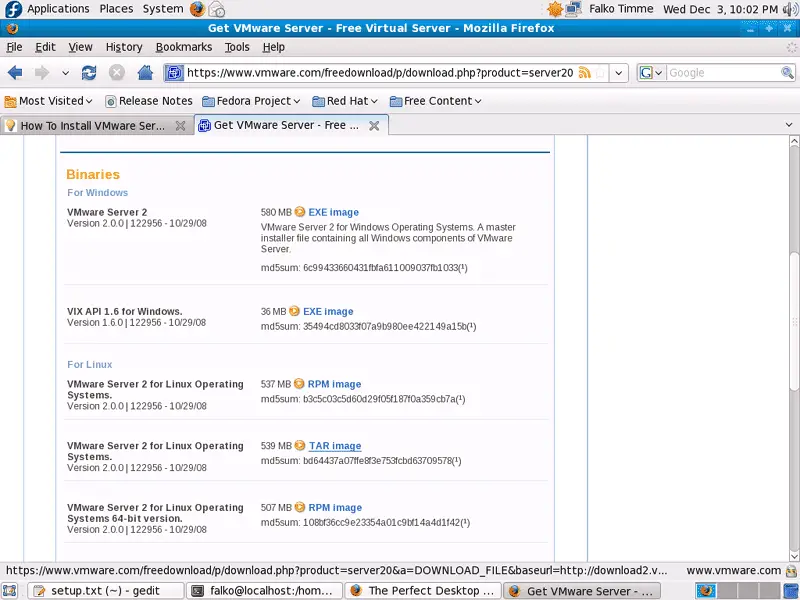Open the File menu
The image size is (800, 600).
click(14, 47)
